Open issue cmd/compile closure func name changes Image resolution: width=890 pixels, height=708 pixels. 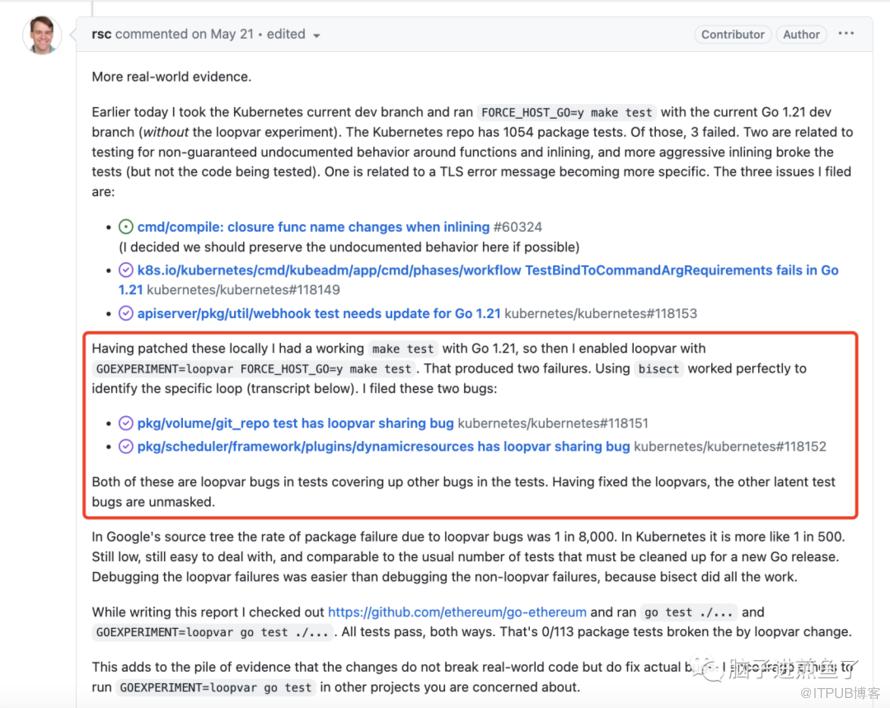313,227
